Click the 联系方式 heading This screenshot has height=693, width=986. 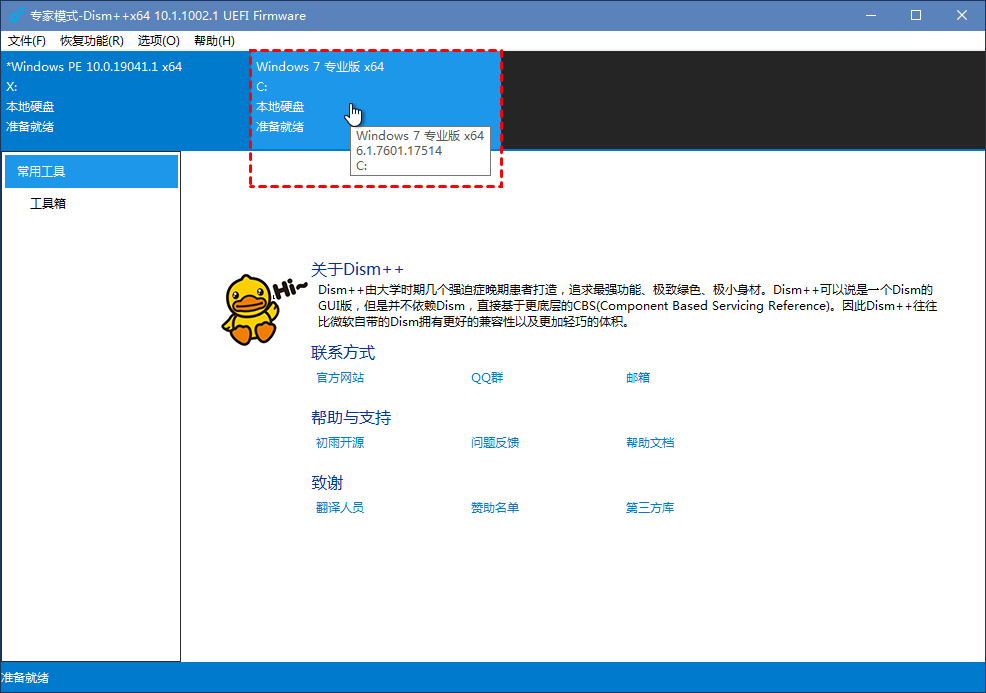click(x=343, y=353)
